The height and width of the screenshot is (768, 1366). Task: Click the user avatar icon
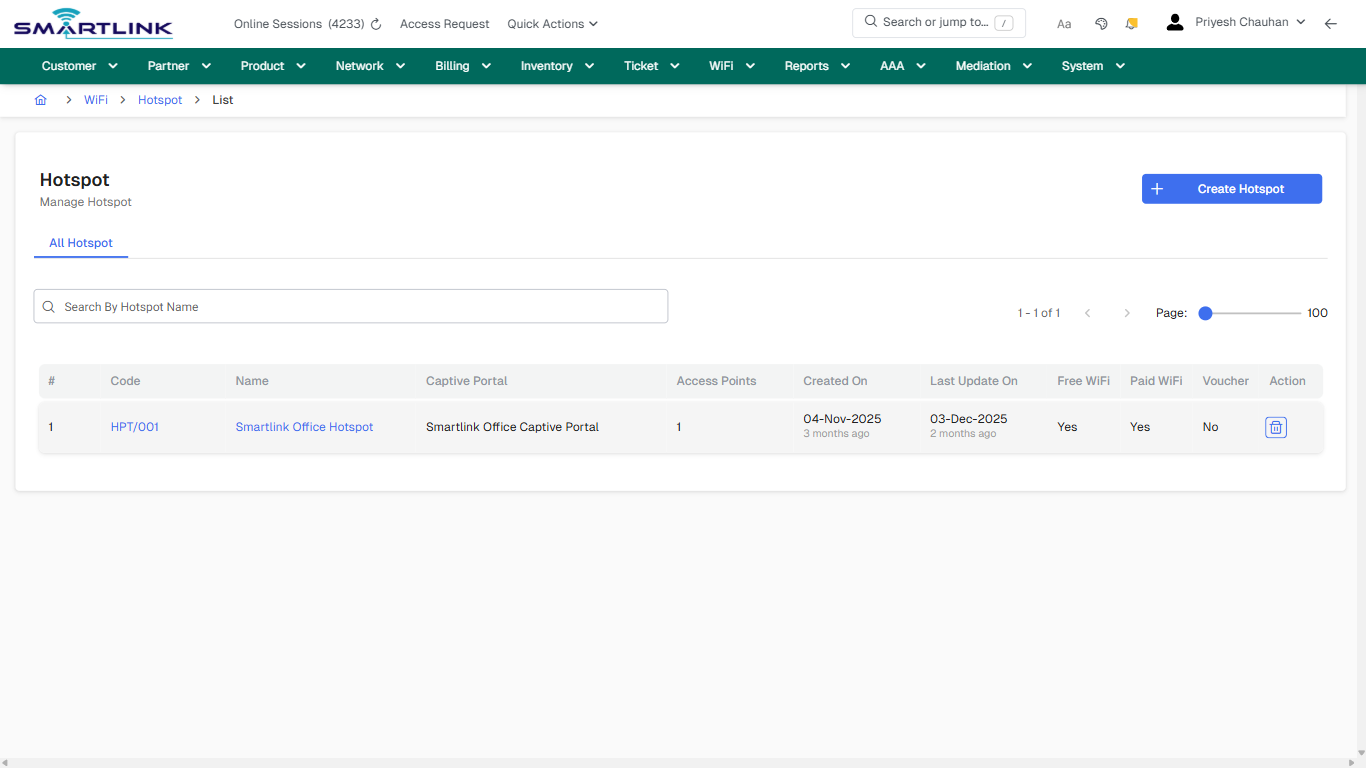[x=1174, y=21]
